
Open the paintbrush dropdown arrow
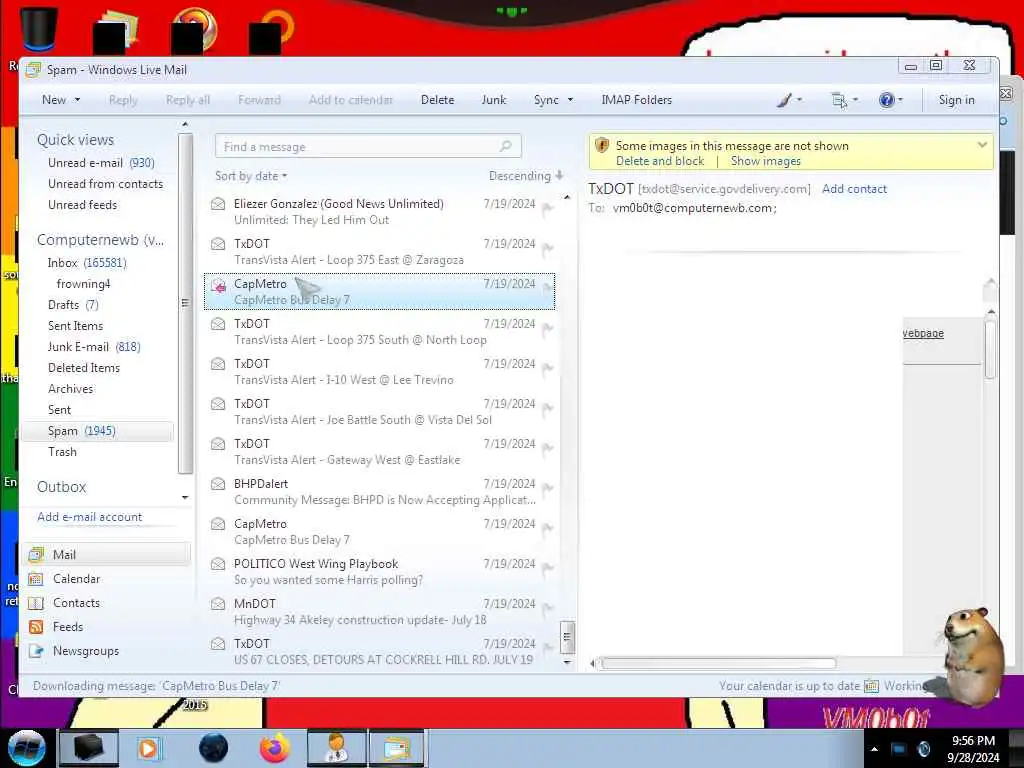799,100
